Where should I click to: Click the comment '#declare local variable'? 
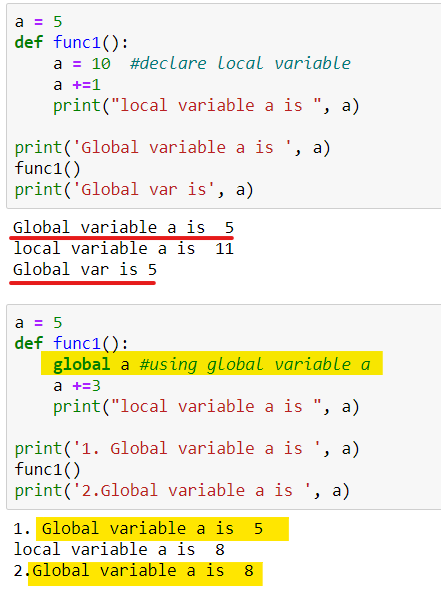(x=240, y=63)
